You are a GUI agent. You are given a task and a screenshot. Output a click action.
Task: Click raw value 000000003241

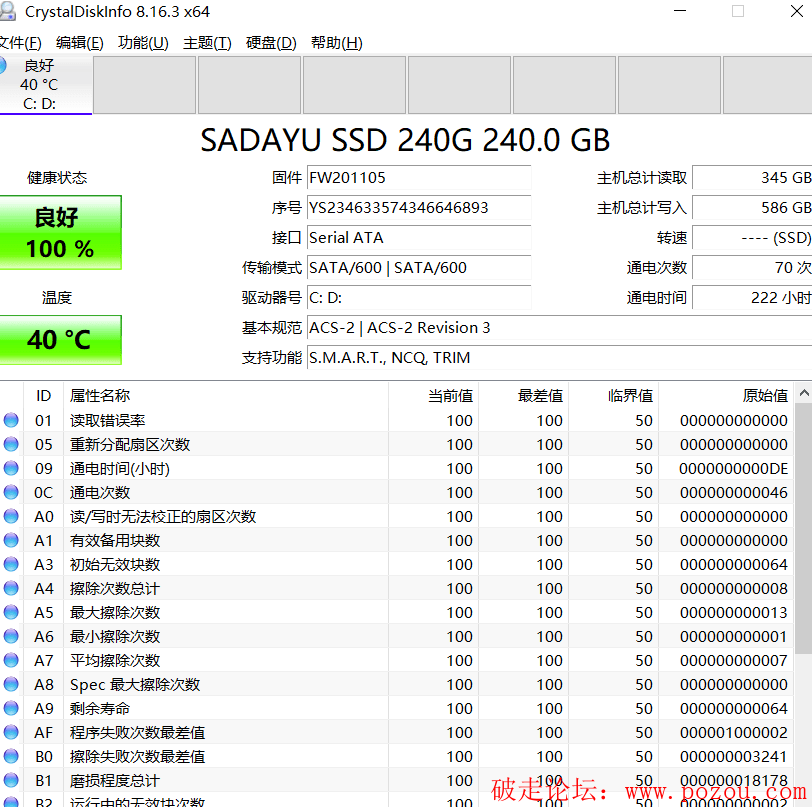(x=734, y=756)
